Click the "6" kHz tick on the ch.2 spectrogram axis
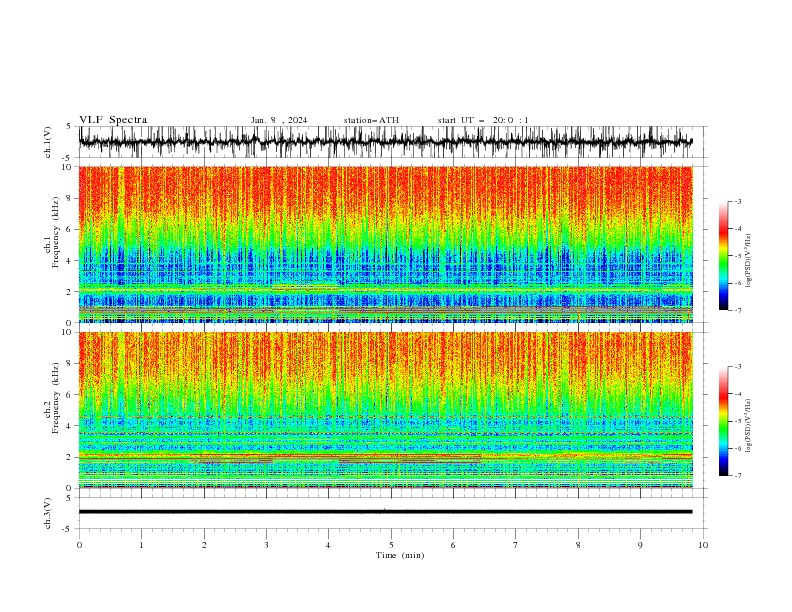792x612 pixels. [x=69, y=394]
